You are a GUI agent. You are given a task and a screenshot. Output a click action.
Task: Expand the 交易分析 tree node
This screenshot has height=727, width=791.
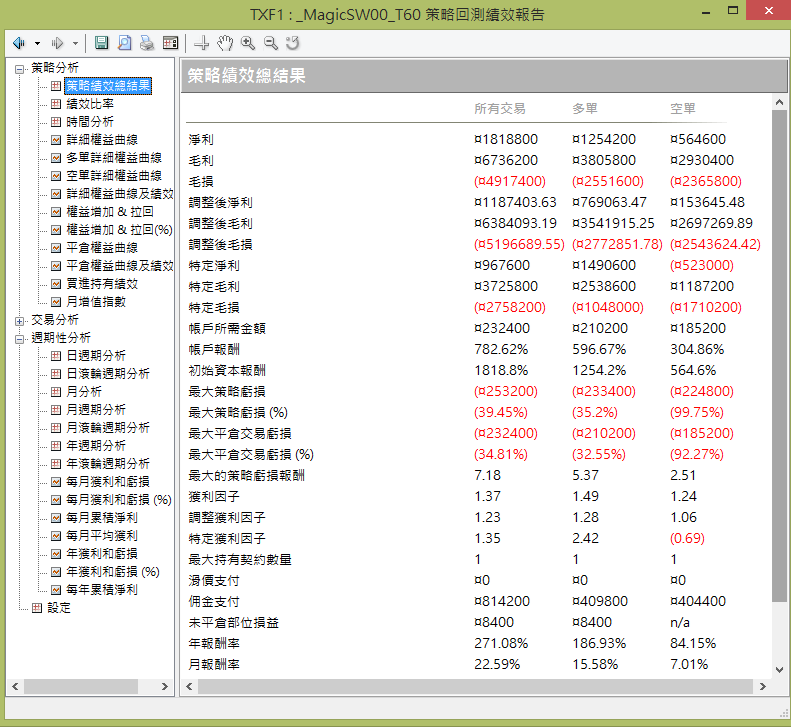pyautogui.click(x=19, y=321)
